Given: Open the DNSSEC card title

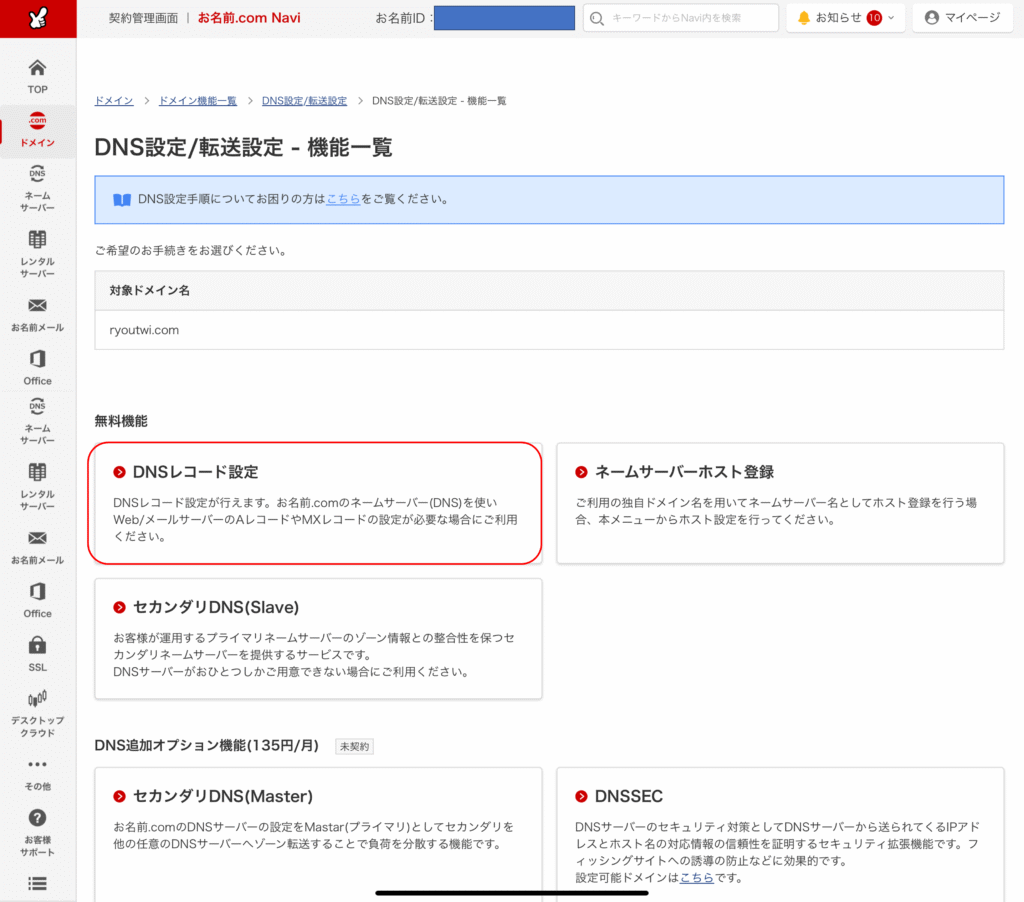Looking at the screenshot, I should coord(629,796).
